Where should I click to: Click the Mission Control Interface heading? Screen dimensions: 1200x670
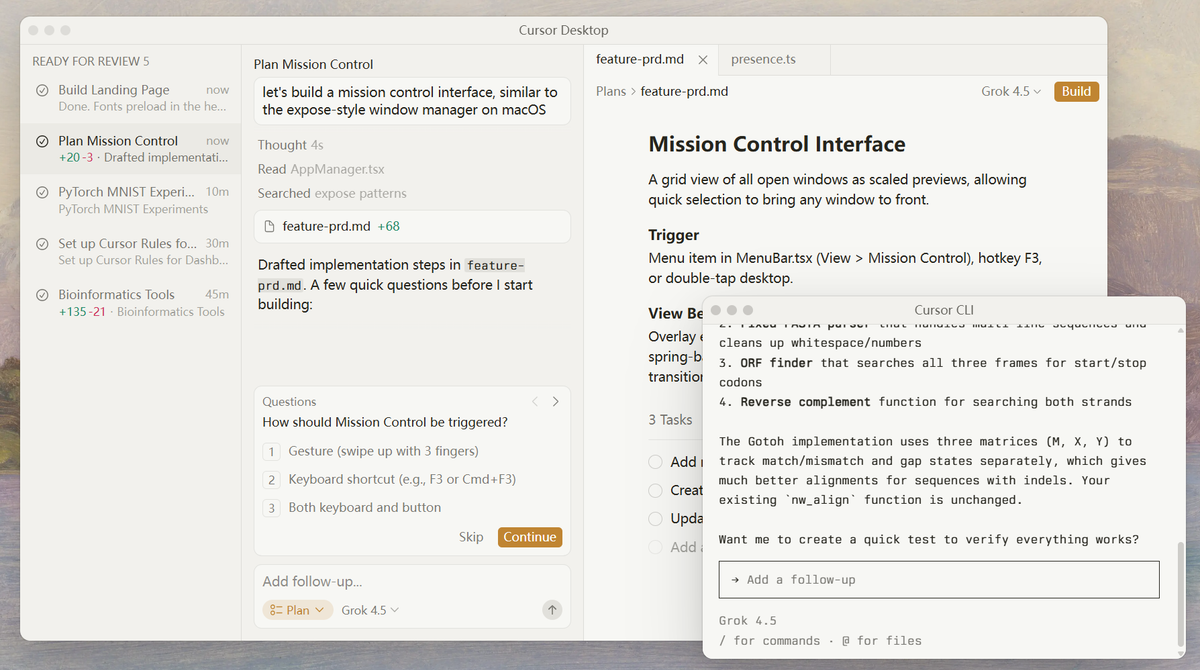coord(777,144)
